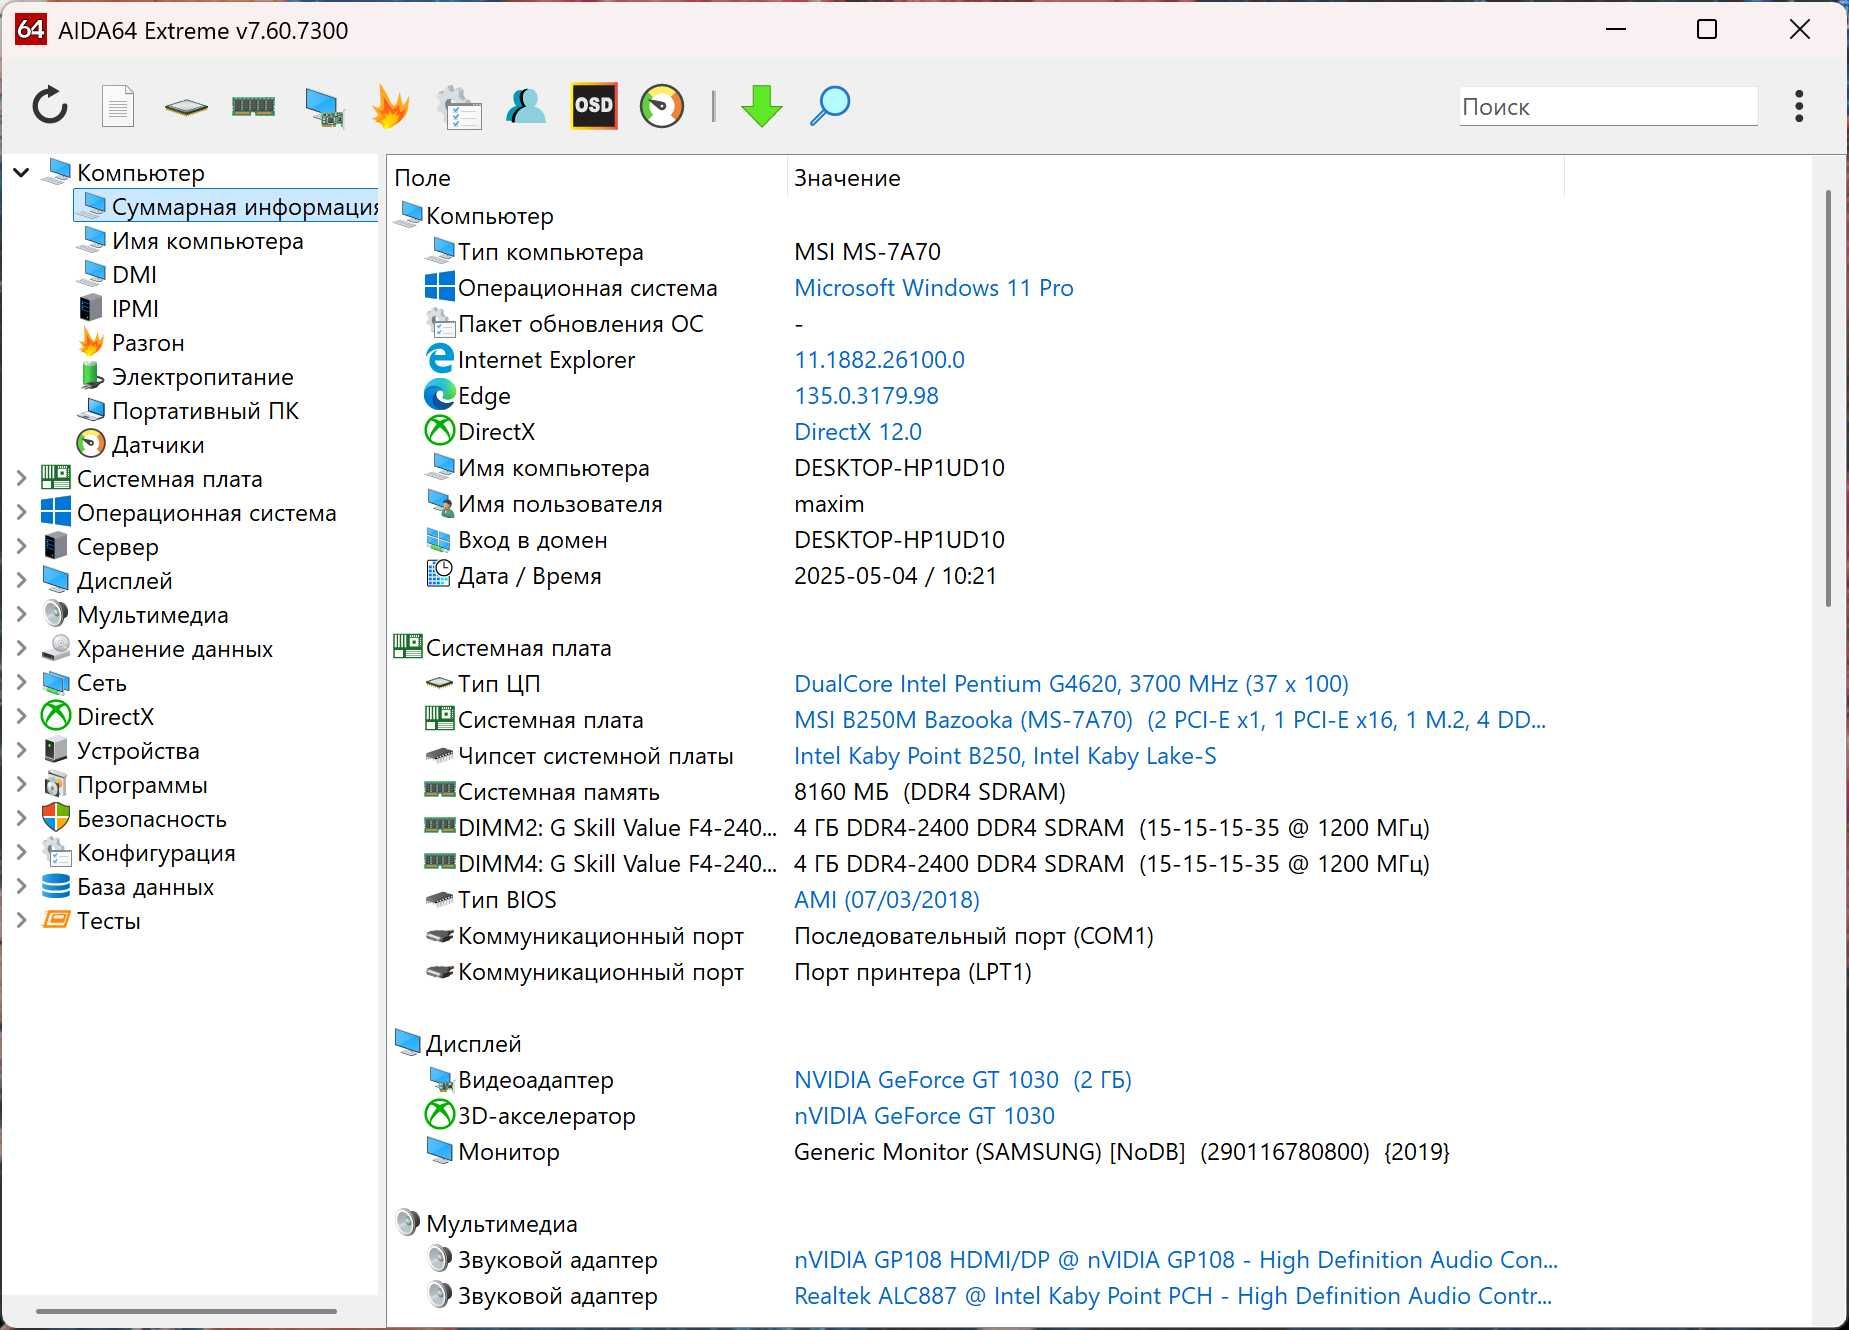Expand the Мультимедиа tree node
The image size is (1849, 1330).
[x=21, y=615]
